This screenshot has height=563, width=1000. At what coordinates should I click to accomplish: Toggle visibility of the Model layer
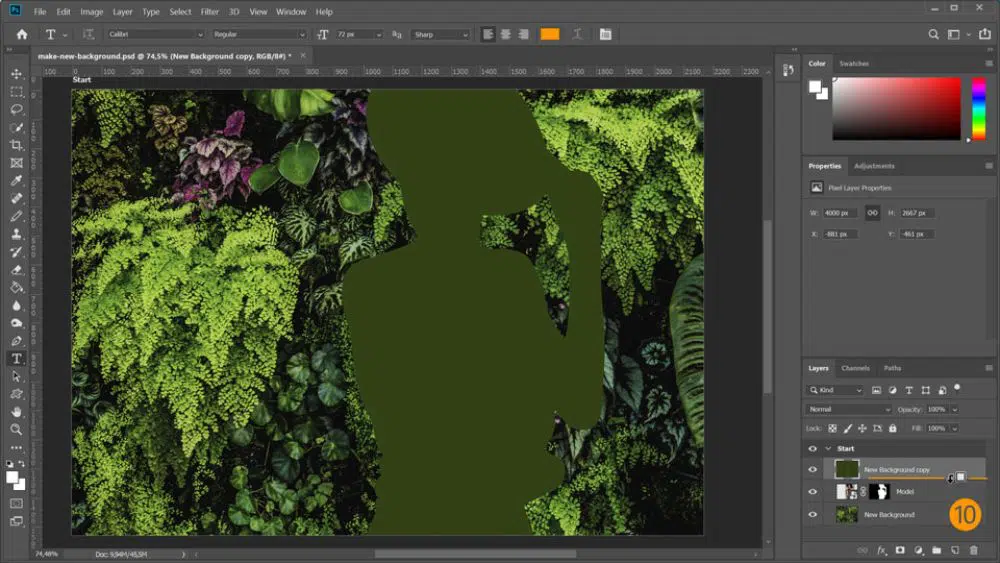(812, 492)
